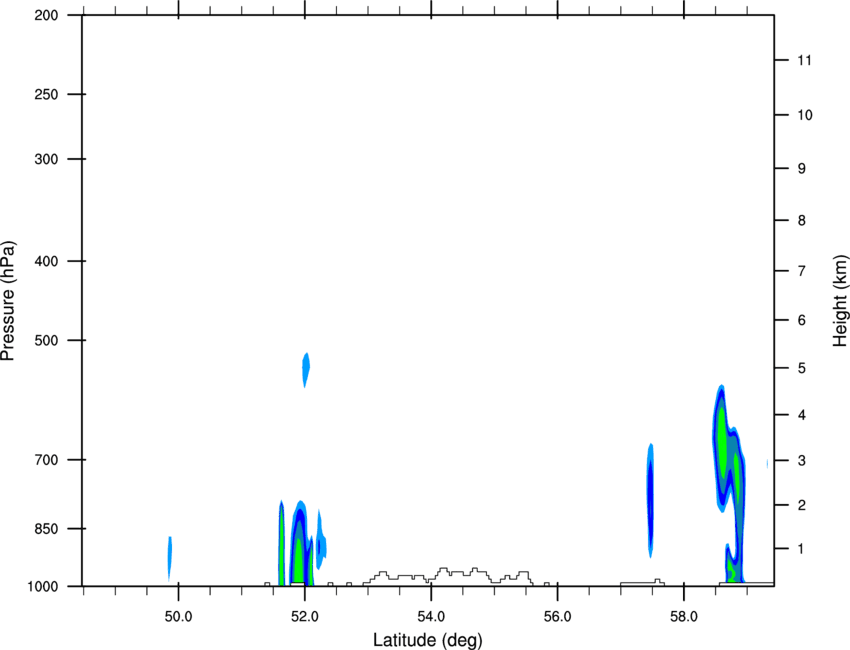Screen dimensions: 850x650
Task: Pick the 5 km height label
Action: click(x=802, y=368)
